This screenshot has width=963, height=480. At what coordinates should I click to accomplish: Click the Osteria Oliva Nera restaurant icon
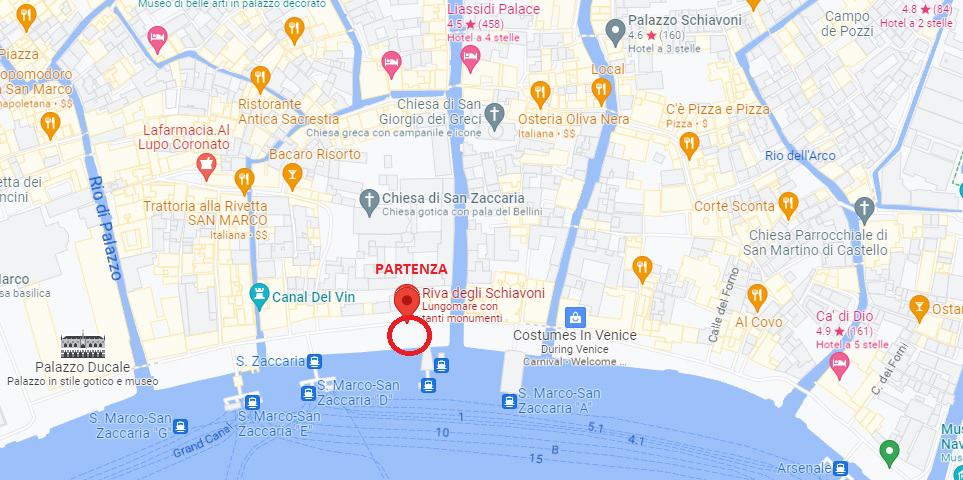point(540,94)
